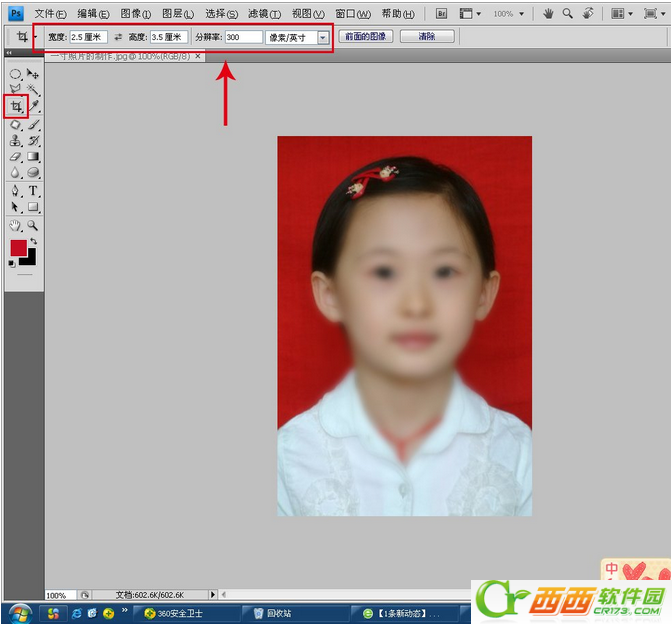Choose the Eyedropper tool

[33, 106]
